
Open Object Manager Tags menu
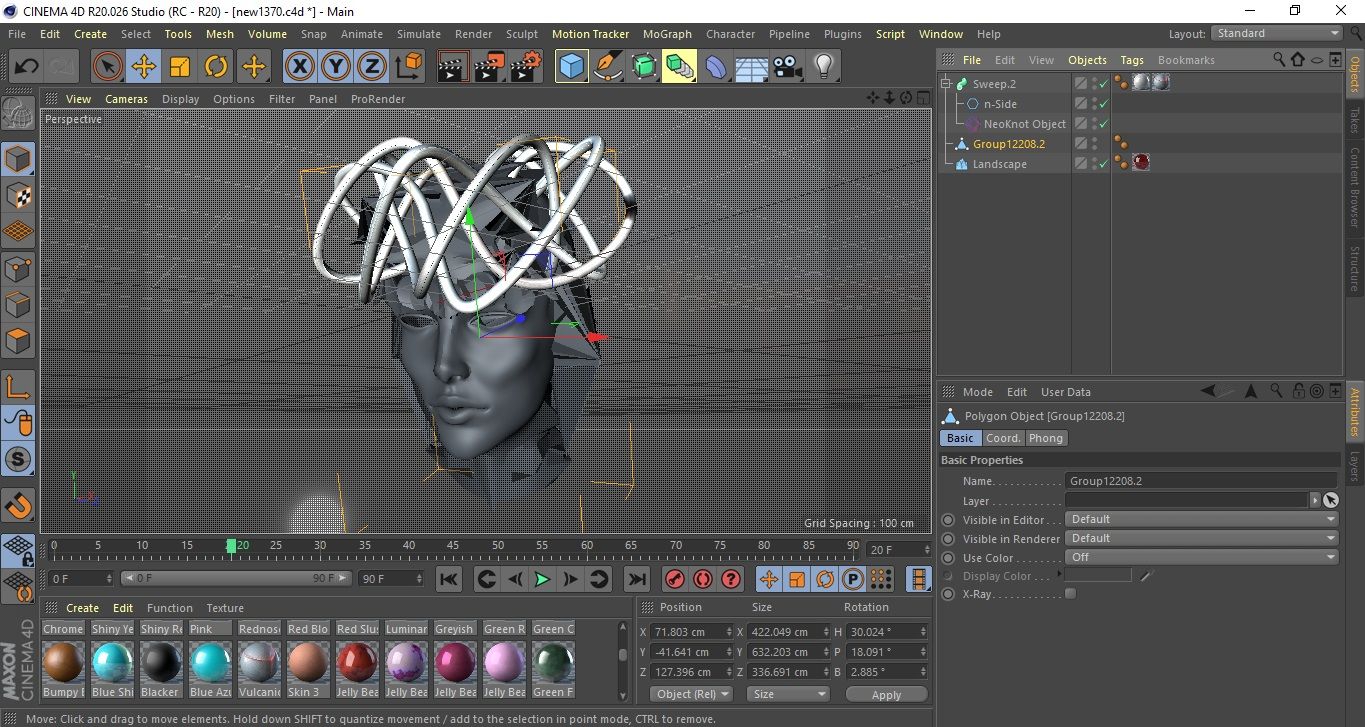(1132, 60)
